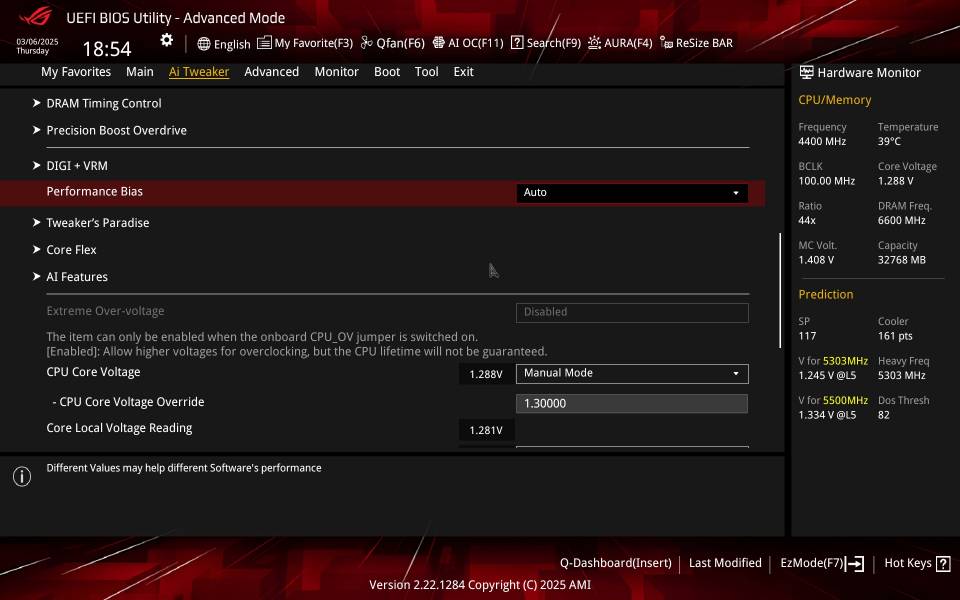Expand Precision Boost Overdrive submenu
960x600 pixels.
116,130
